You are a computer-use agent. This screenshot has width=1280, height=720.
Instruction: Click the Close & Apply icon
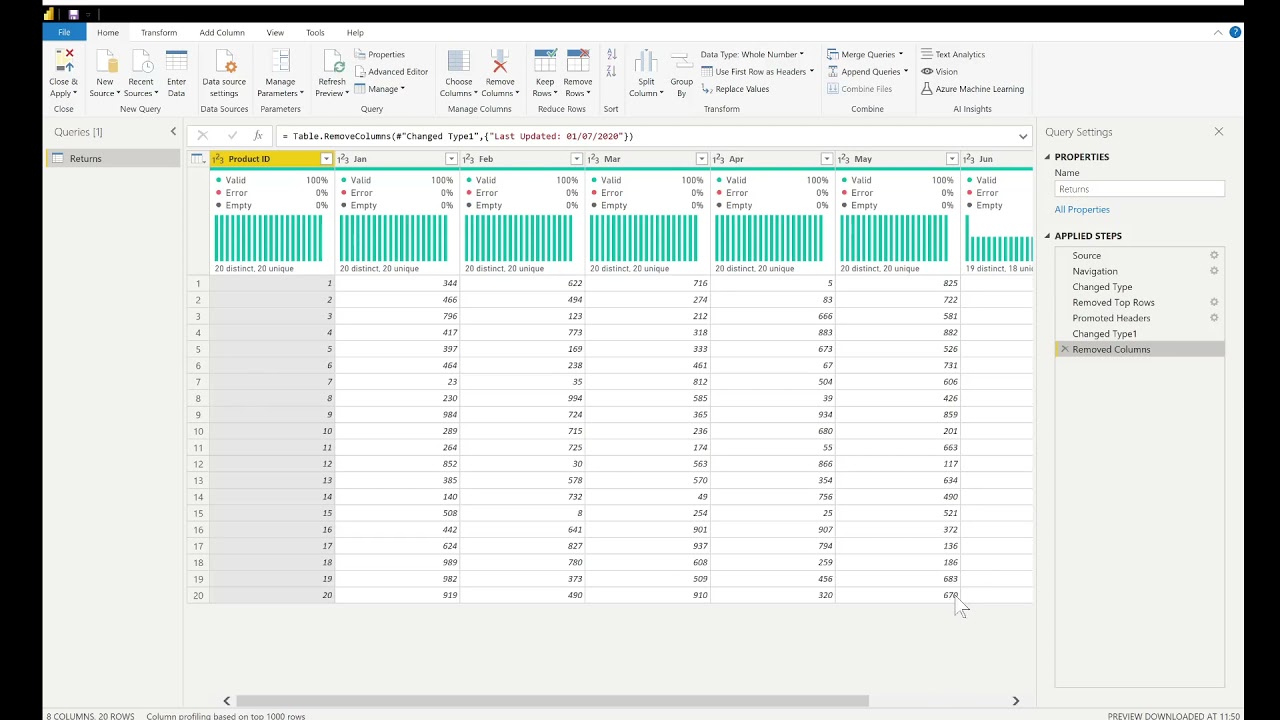tap(64, 61)
